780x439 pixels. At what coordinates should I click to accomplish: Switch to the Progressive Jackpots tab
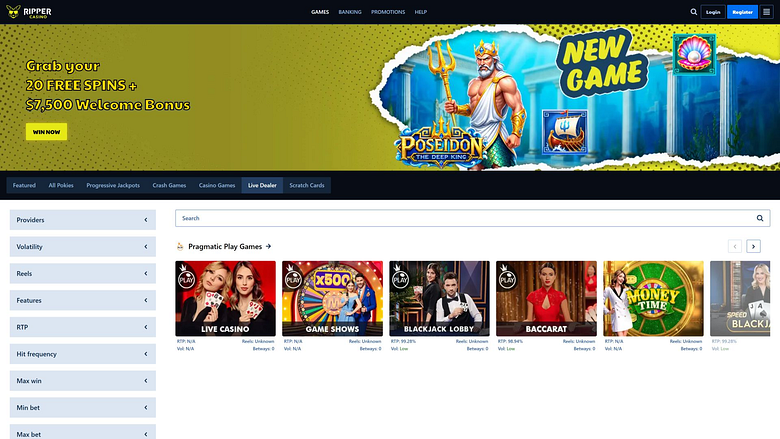tap(113, 185)
